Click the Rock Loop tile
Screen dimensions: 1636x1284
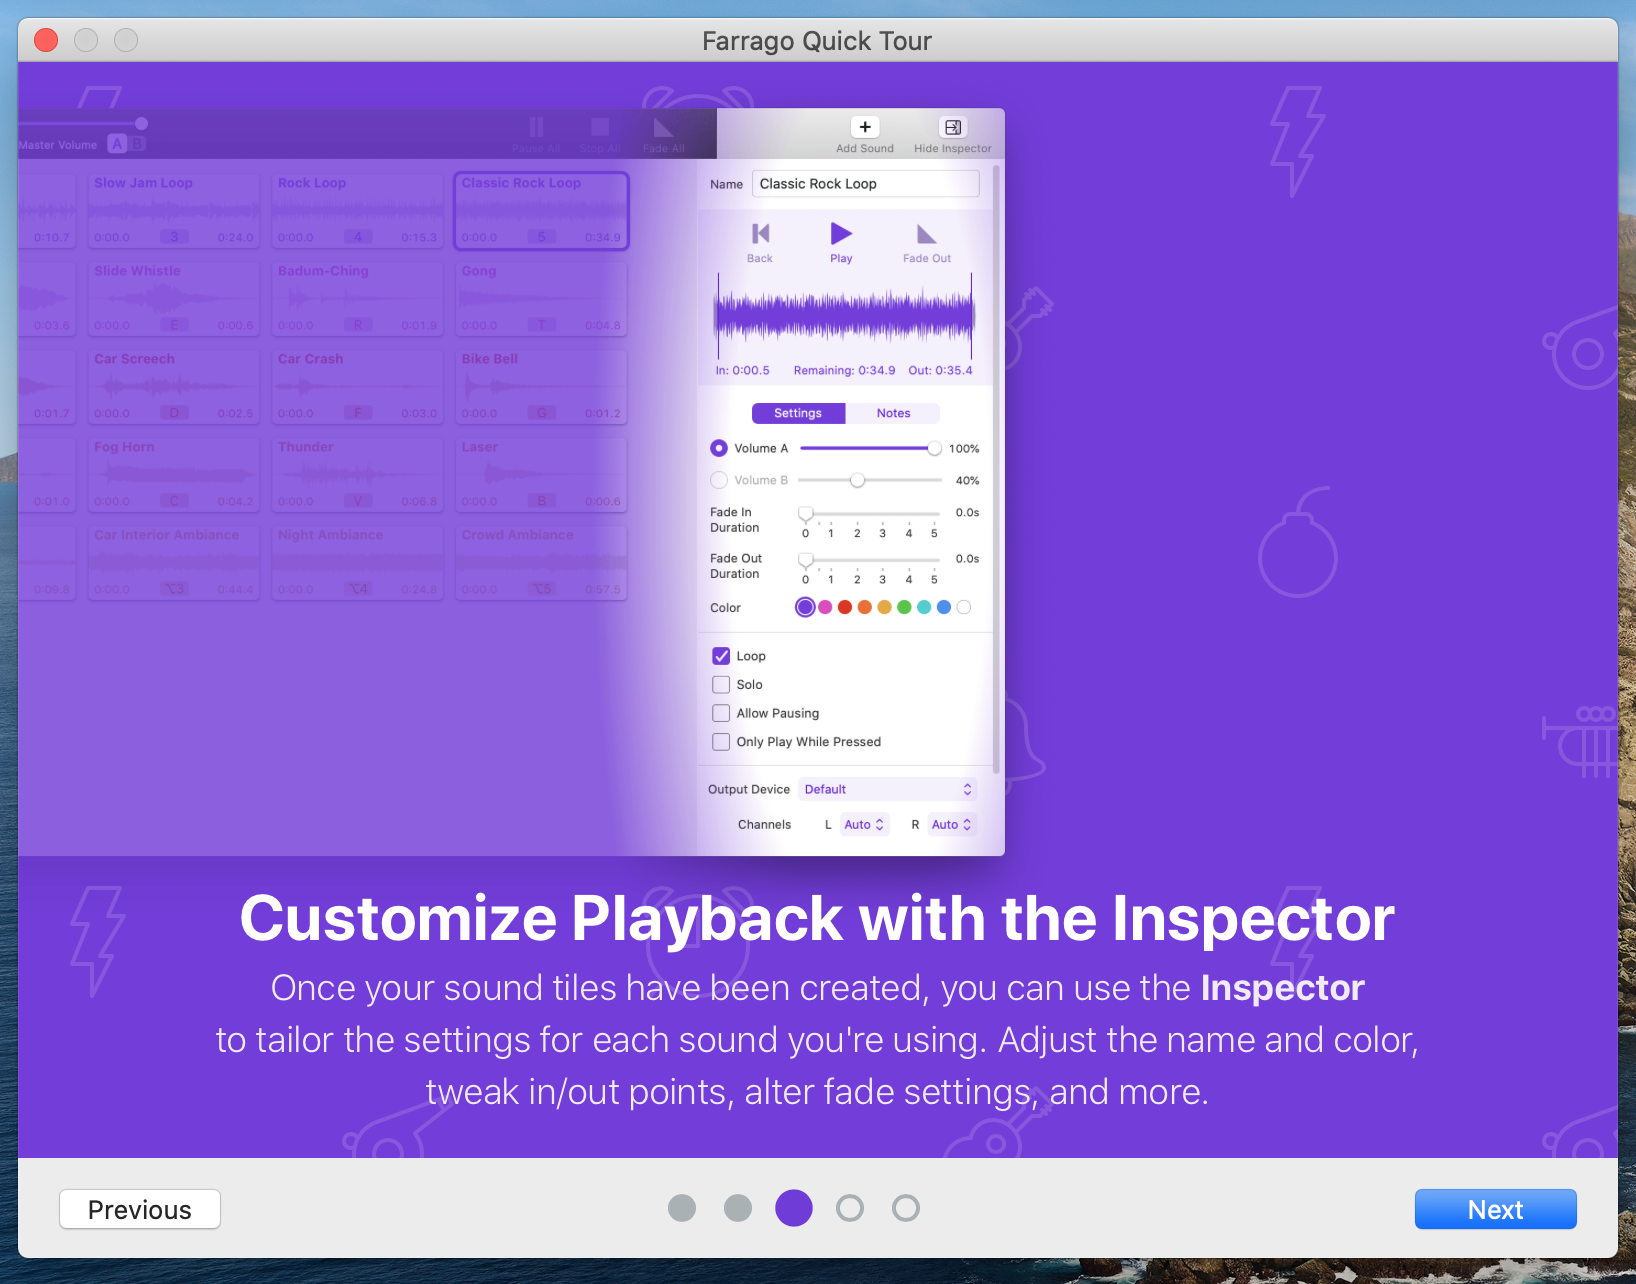pos(357,211)
